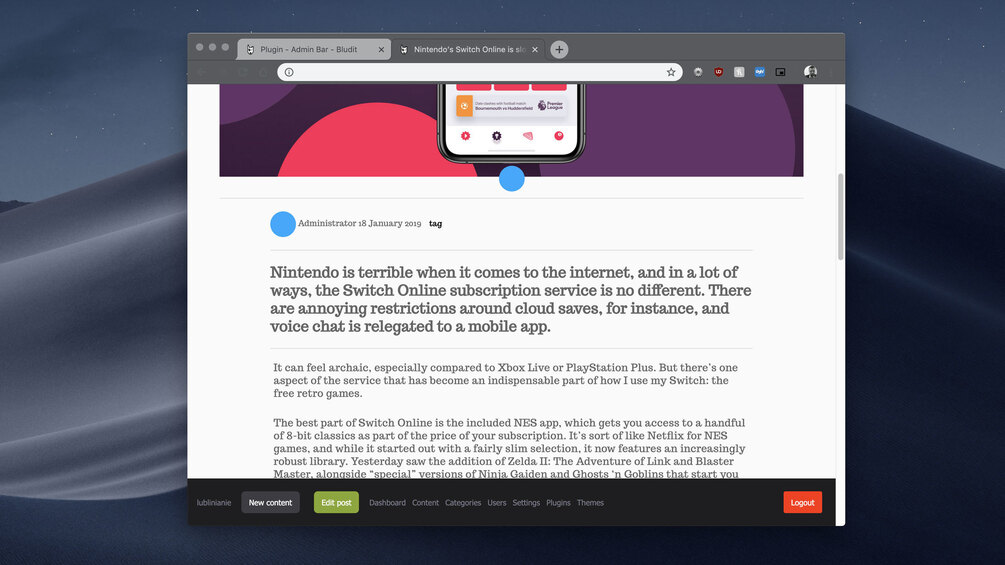
Task: Click the blue author avatar circle
Action: coord(283,224)
